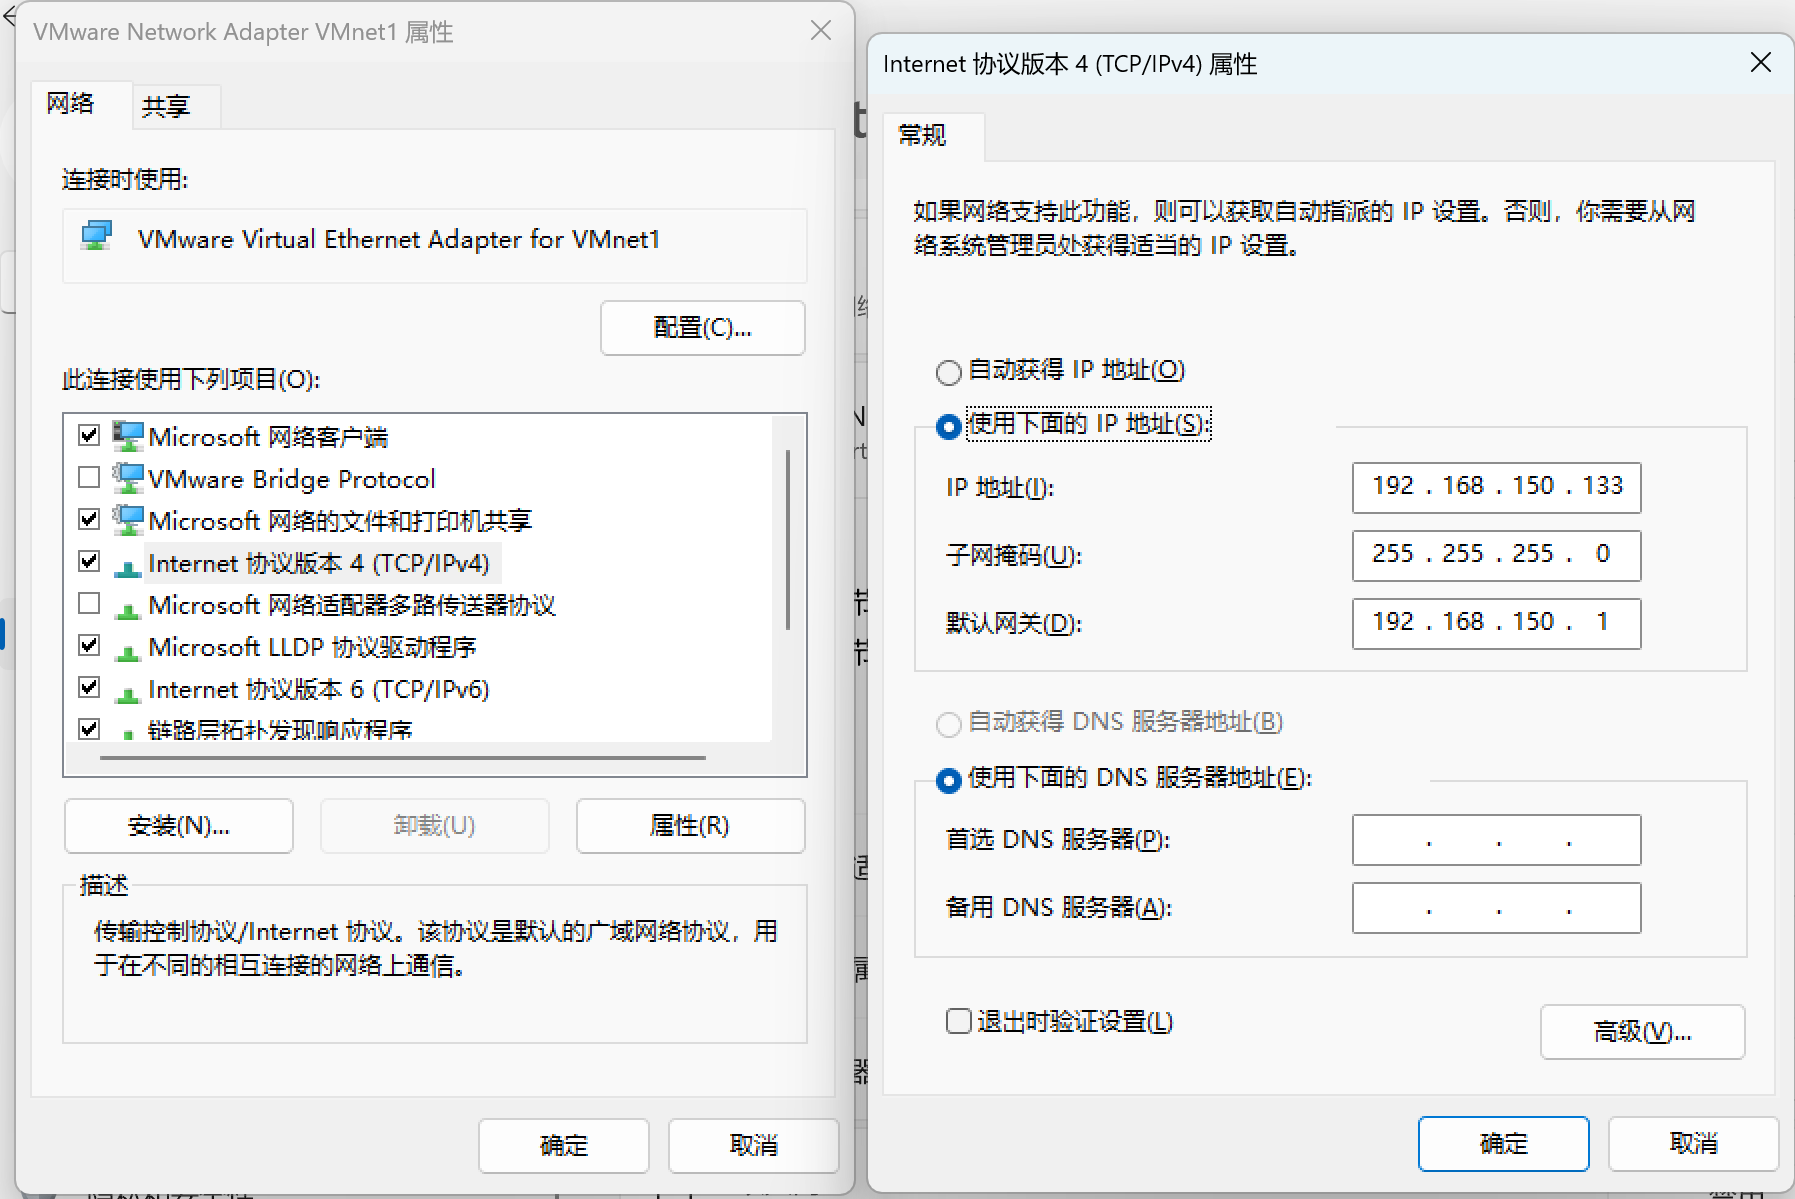The width and height of the screenshot is (1795, 1199).
Task: Check the 退出时验证设置 checkbox
Action: tap(958, 1021)
